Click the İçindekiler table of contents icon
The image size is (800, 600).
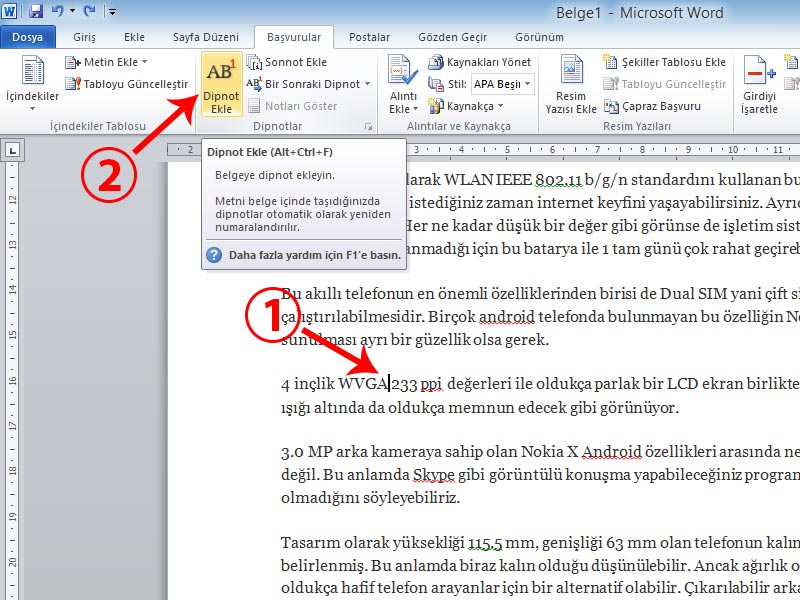(x=33, y=70)
